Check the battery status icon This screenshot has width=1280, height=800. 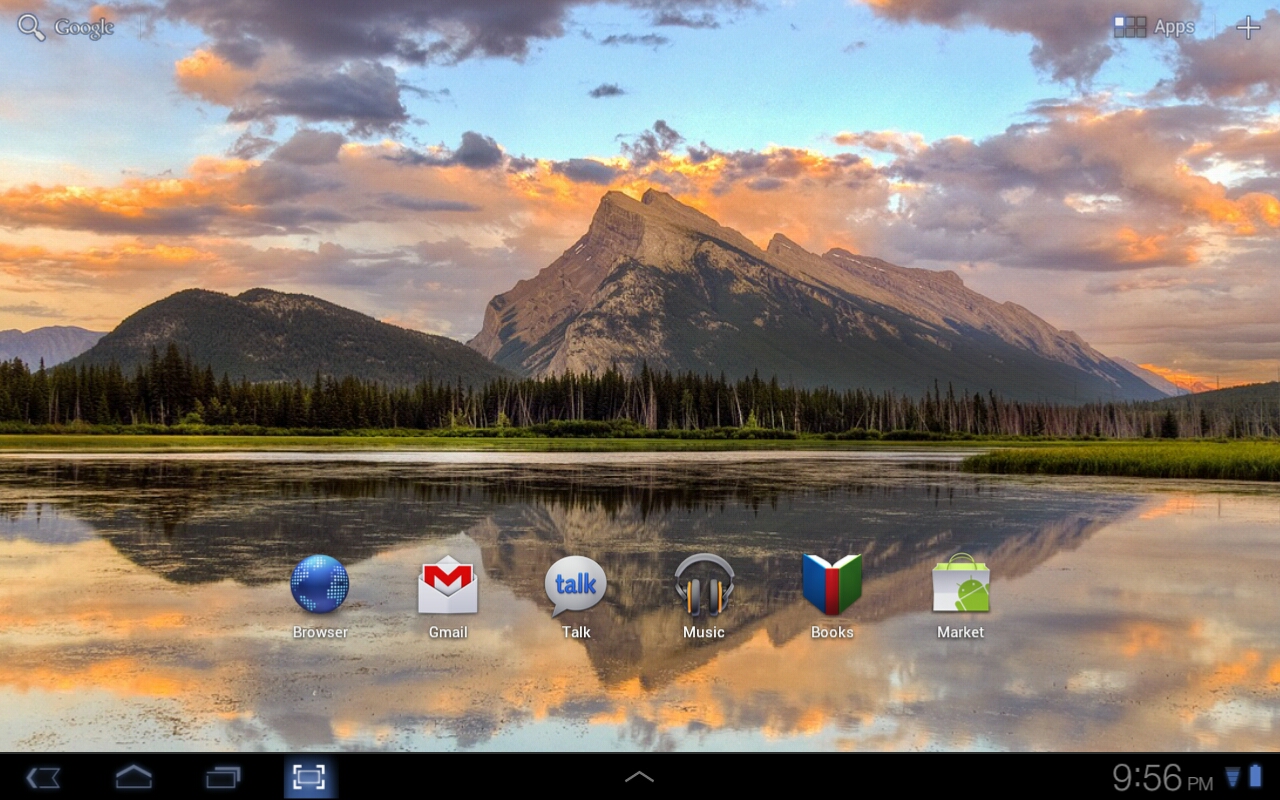pyautogui.click(x=1256, y=776)
